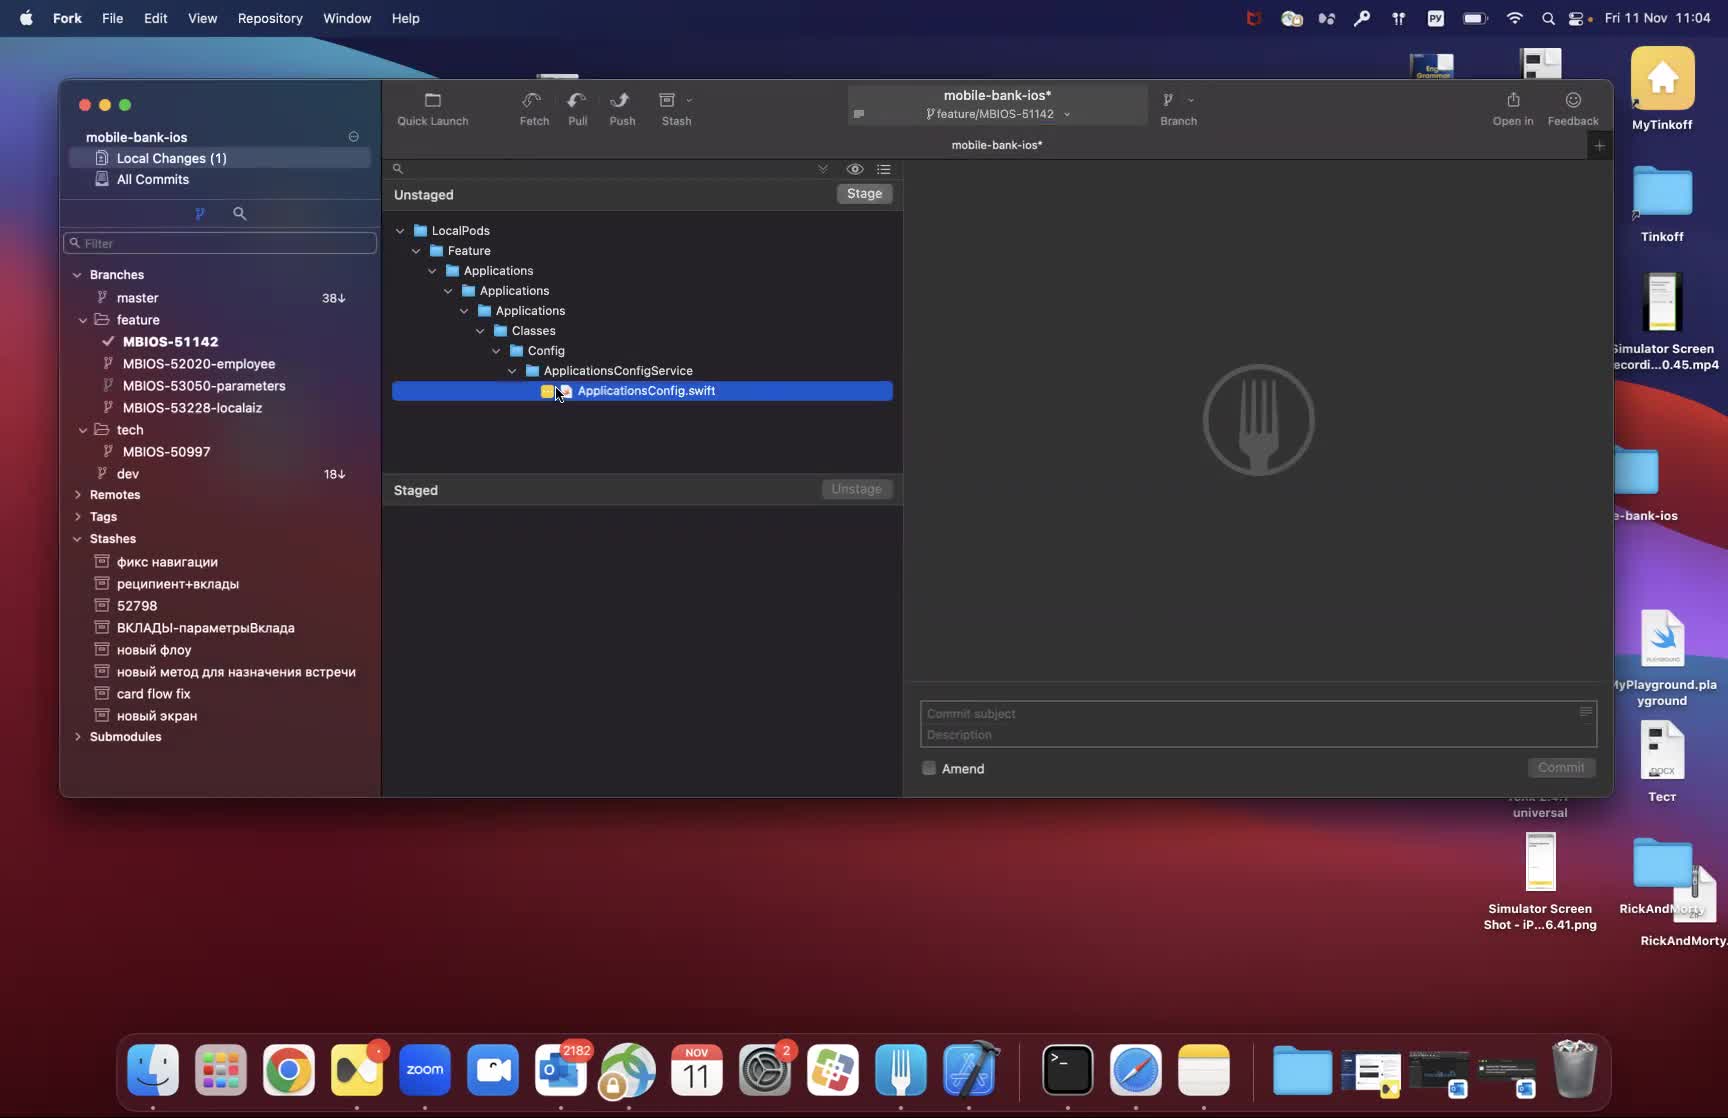Click repository options circle icon
The height and width of the screenshot is (1118, 1728).
(x=353, y=137)
